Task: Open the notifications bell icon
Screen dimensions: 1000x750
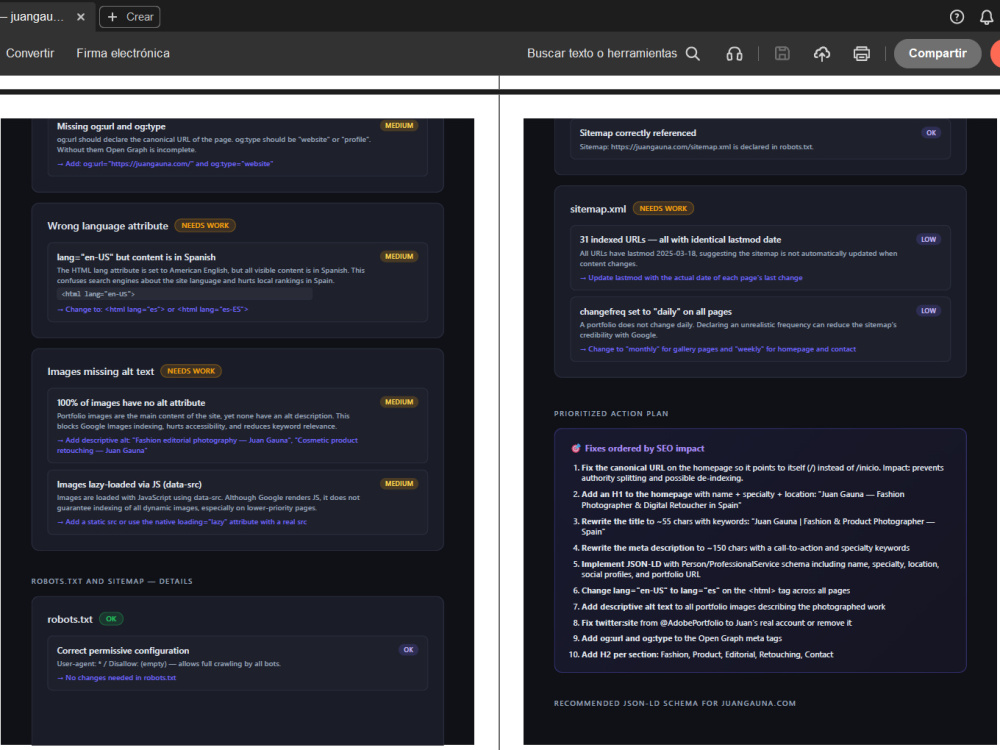Action: 986,17
